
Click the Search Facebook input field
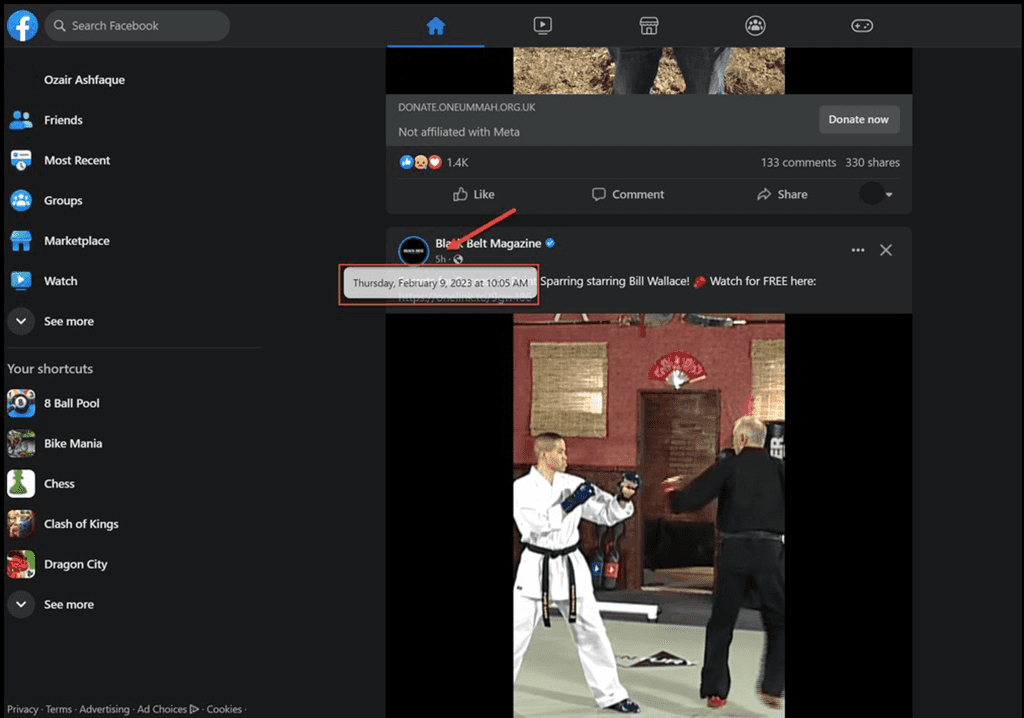point(137,25)
